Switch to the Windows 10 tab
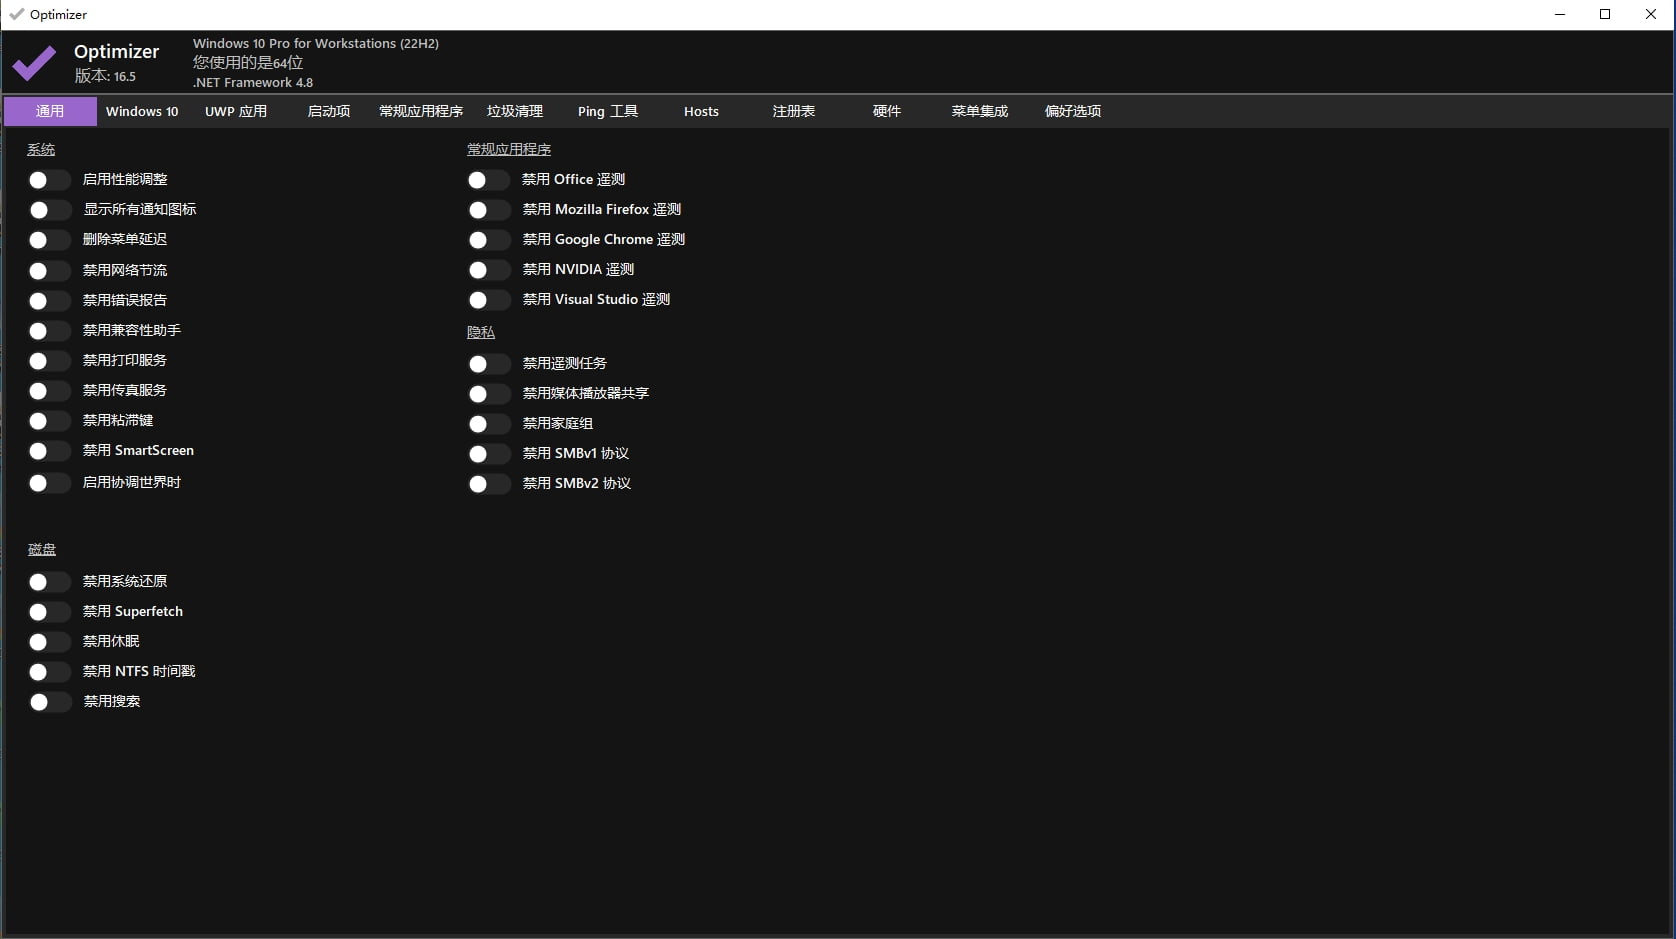 tap(142, 111)
